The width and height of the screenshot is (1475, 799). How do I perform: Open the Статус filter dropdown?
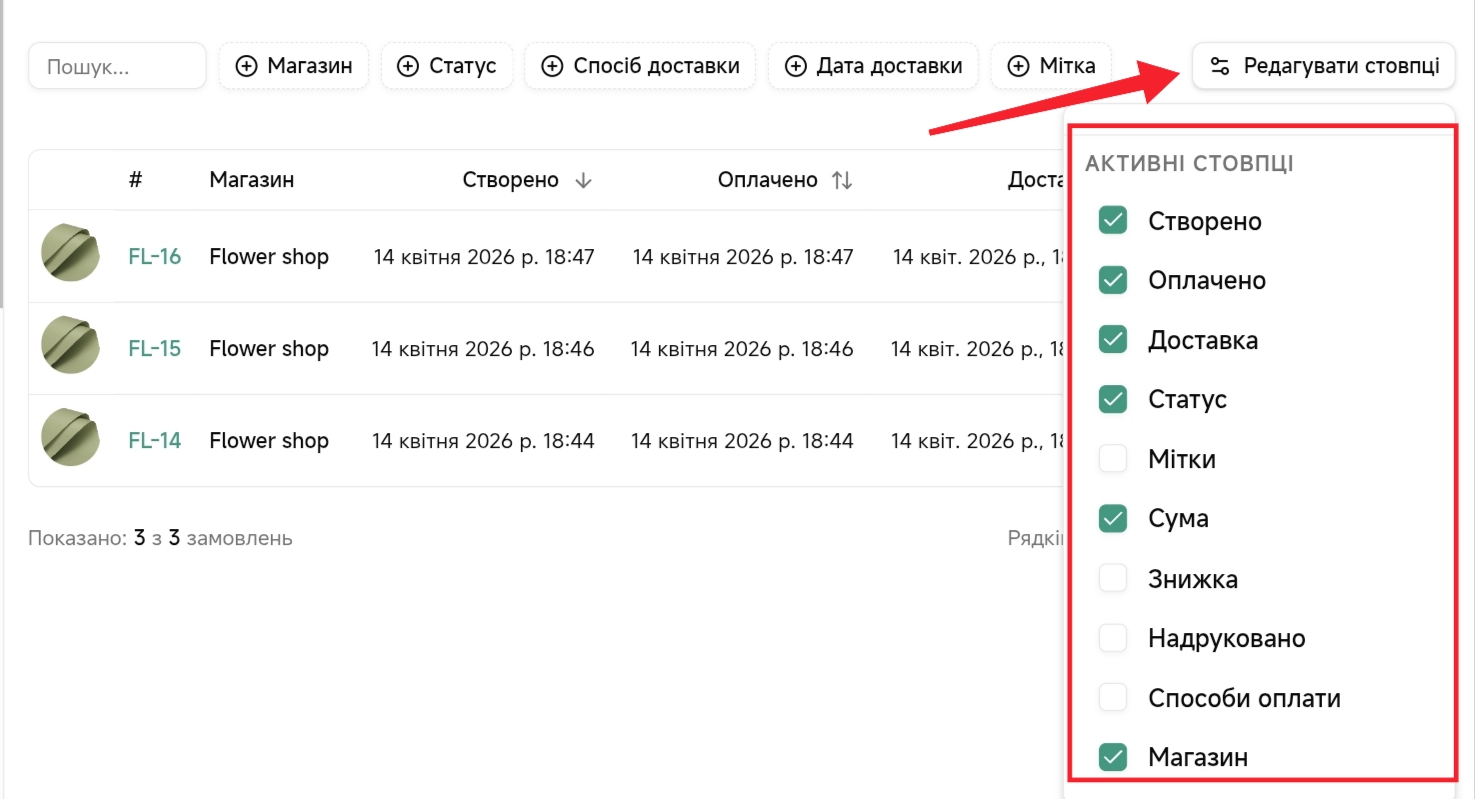pyautogui.click(x=447, y=66)
